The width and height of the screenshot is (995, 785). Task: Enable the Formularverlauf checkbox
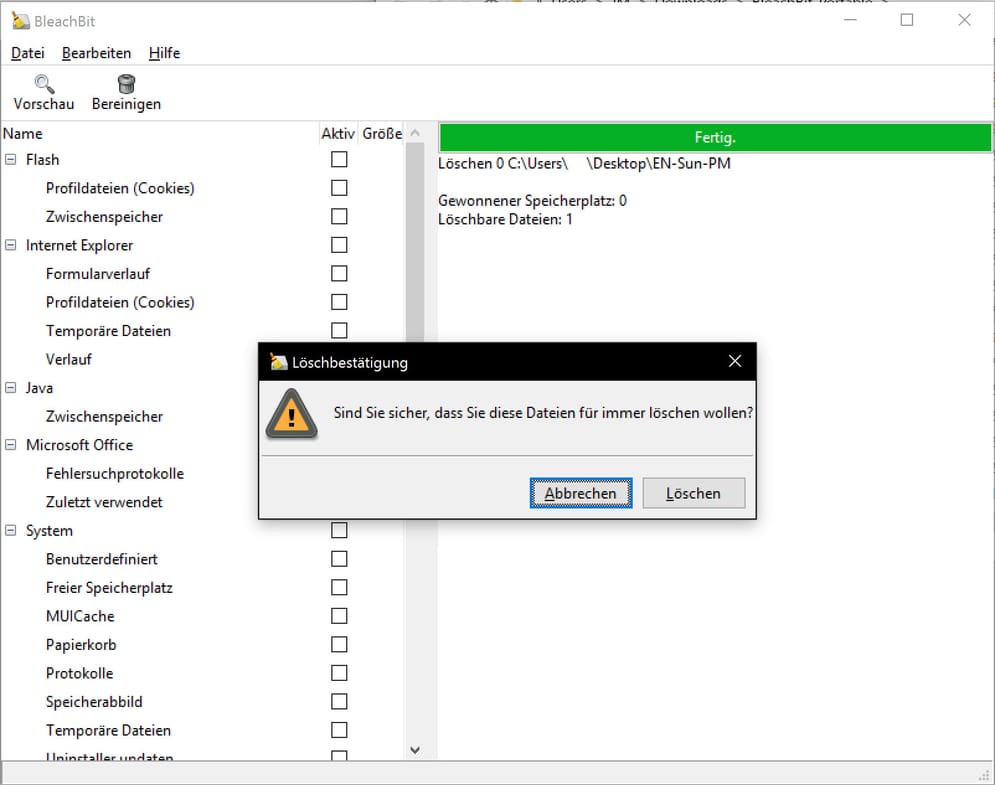[x=339, y=274]
